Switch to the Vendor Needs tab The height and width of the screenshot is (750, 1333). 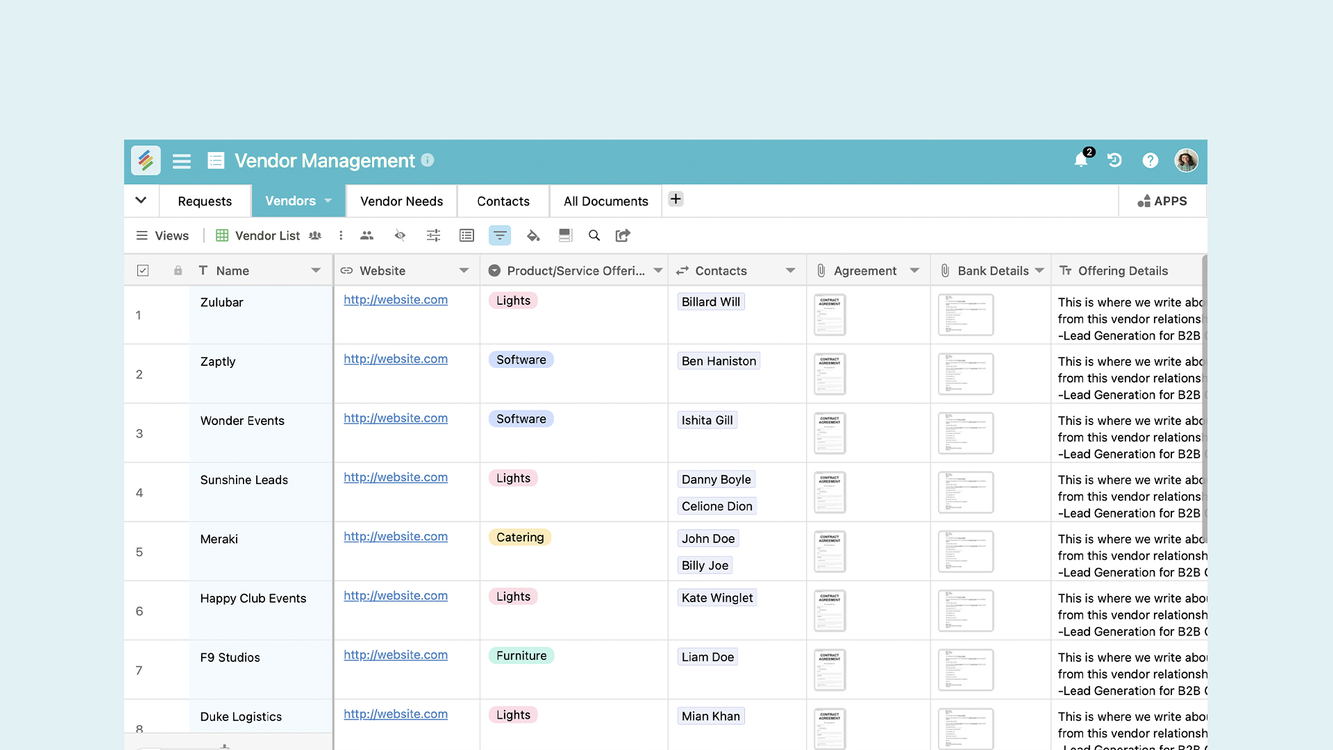click(x=401, y=201)
